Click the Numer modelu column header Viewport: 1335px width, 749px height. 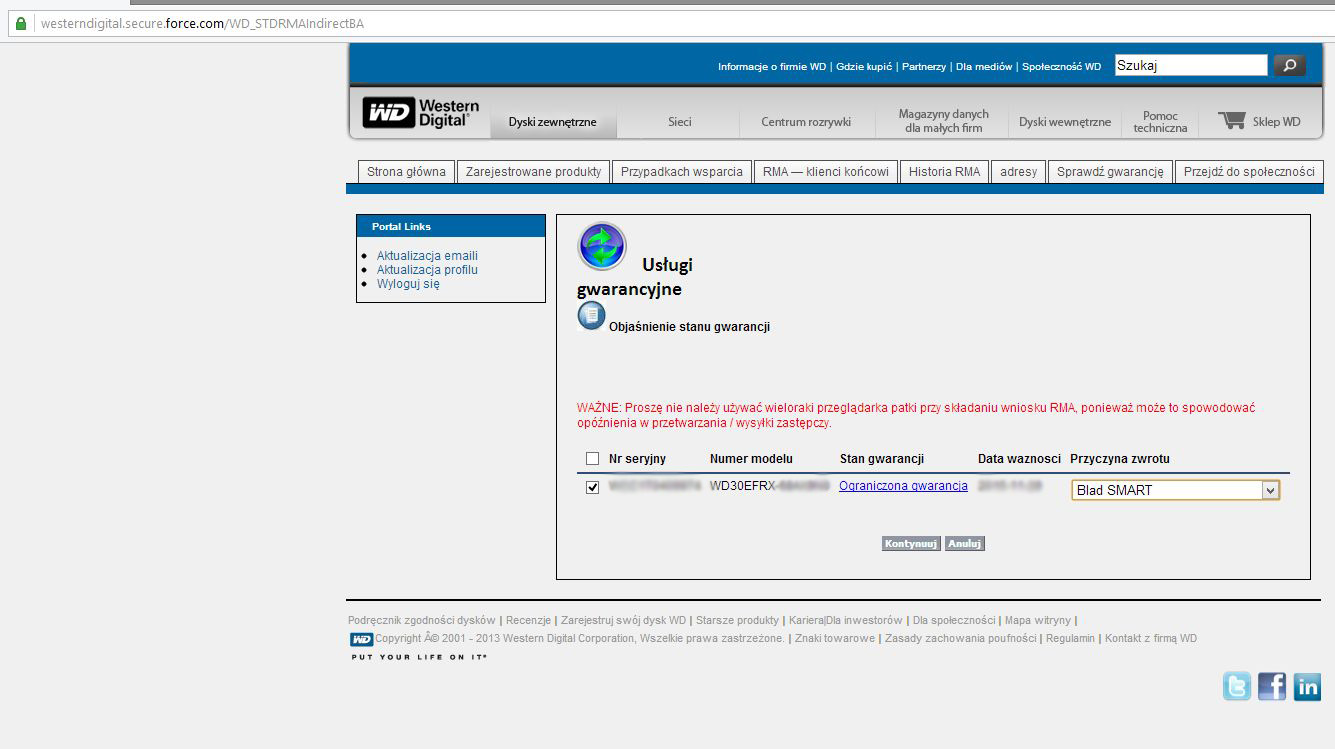[751, 459]
